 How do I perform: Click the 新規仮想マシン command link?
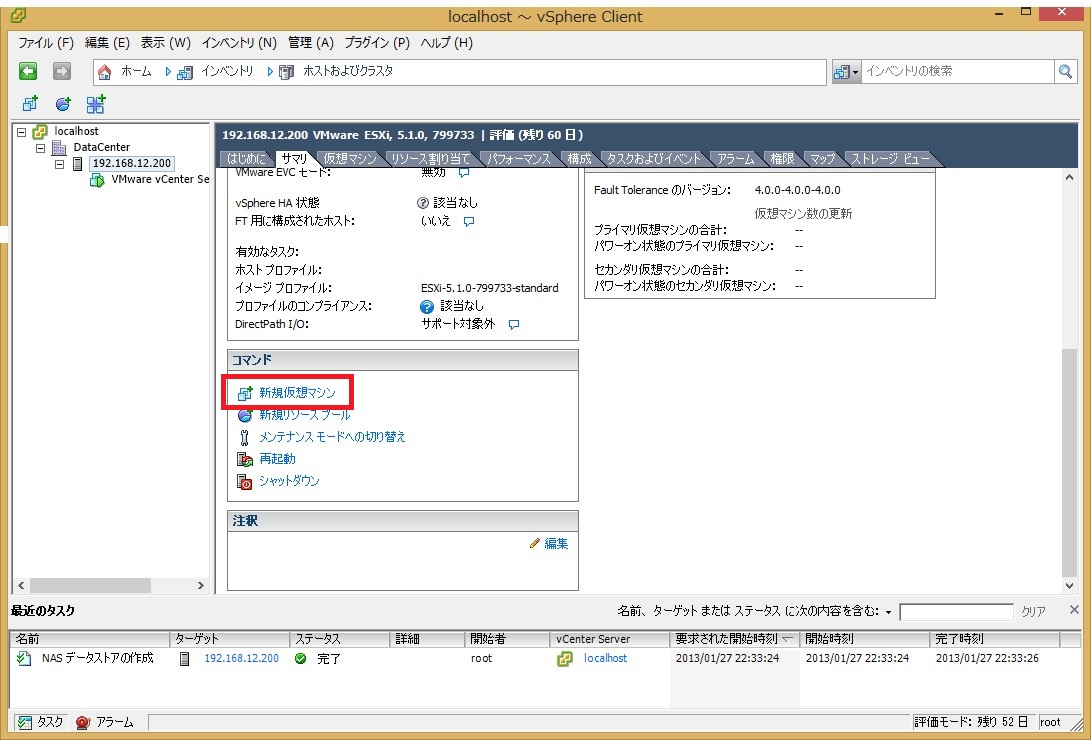coord(297,393)
